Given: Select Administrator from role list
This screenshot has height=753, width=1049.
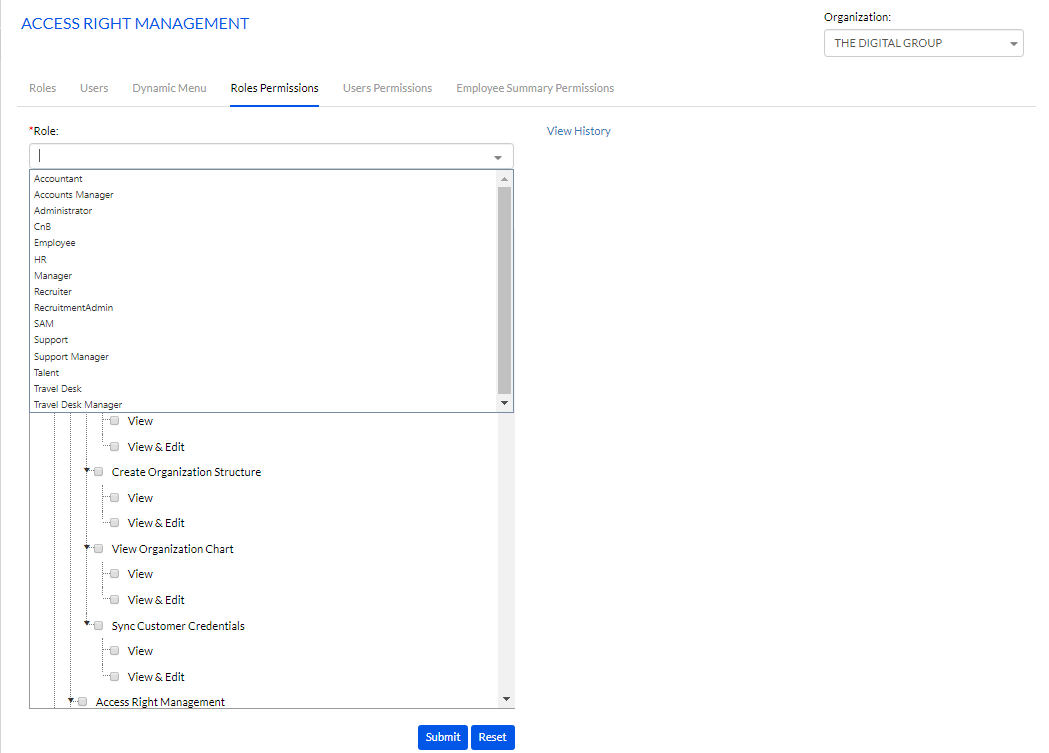Looking at the screenshot, I should [63, 211].
